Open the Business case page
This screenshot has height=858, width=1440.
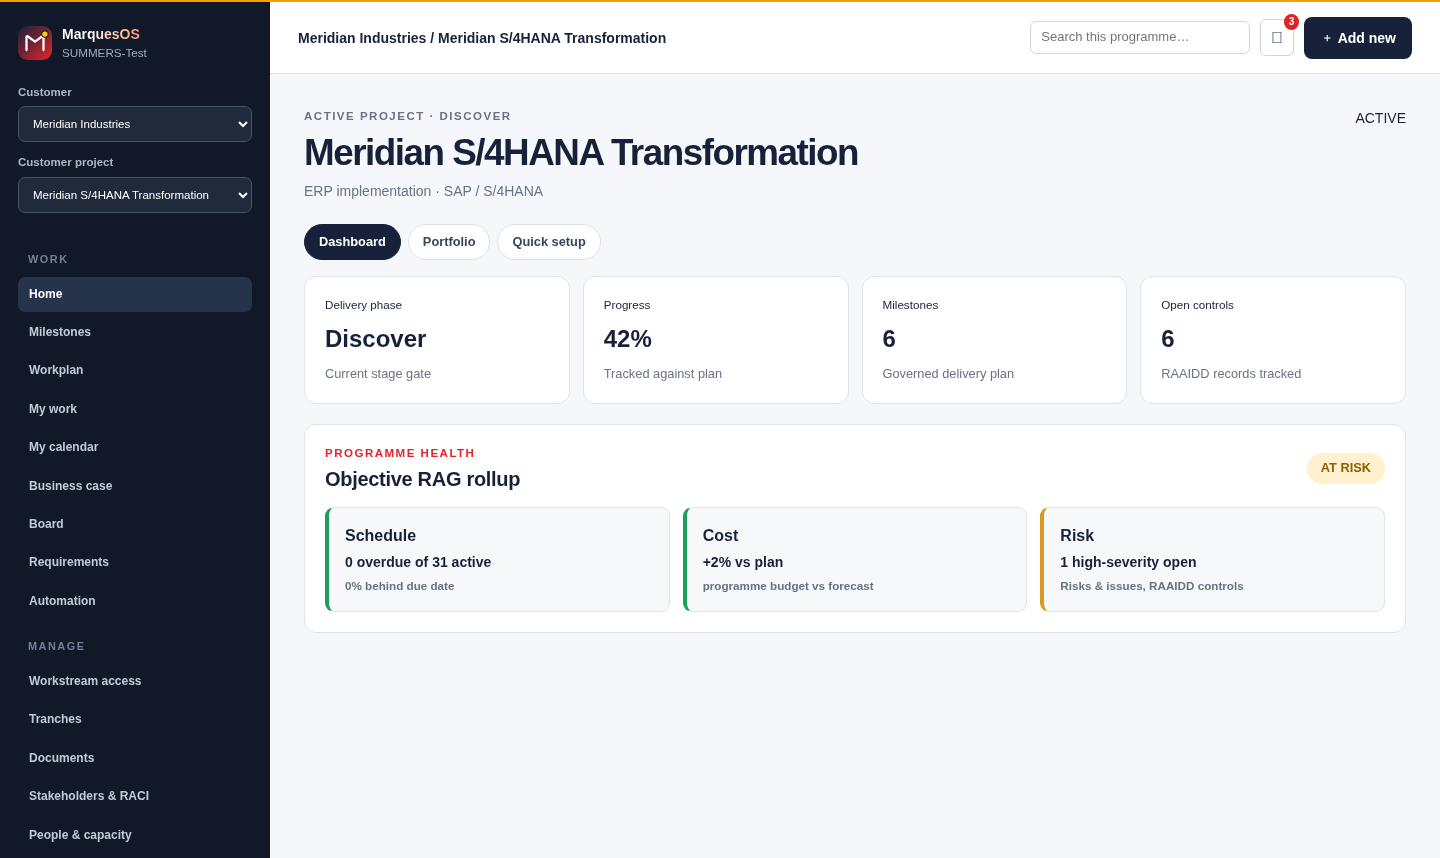[x=135, y=486]
